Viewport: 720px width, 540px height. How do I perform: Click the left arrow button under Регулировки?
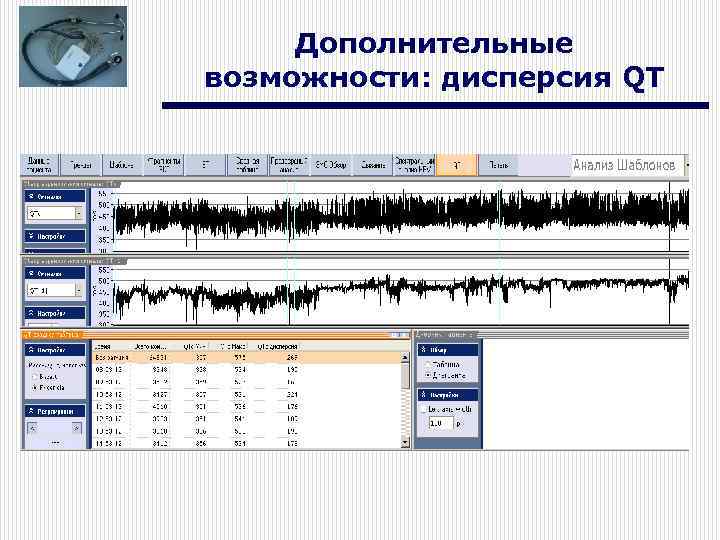pos(32,428)
